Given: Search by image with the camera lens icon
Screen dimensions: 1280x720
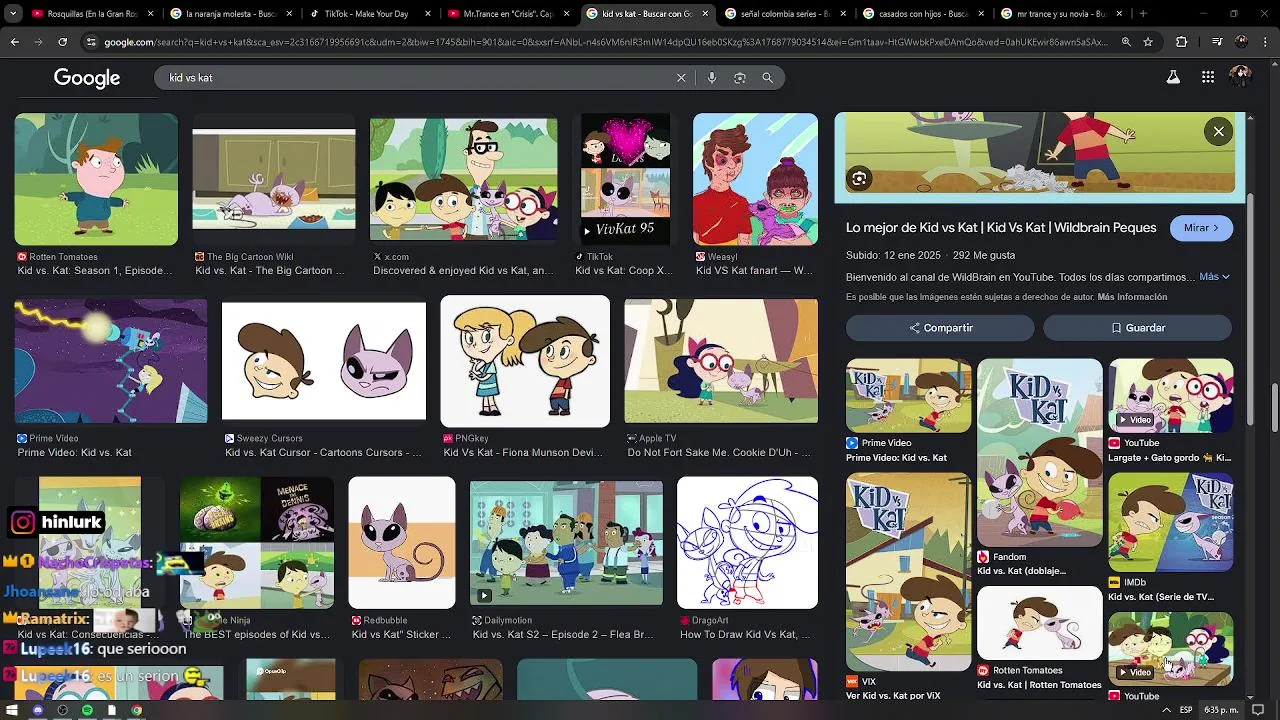Looking at the screenshot, I should coord(740,78).
